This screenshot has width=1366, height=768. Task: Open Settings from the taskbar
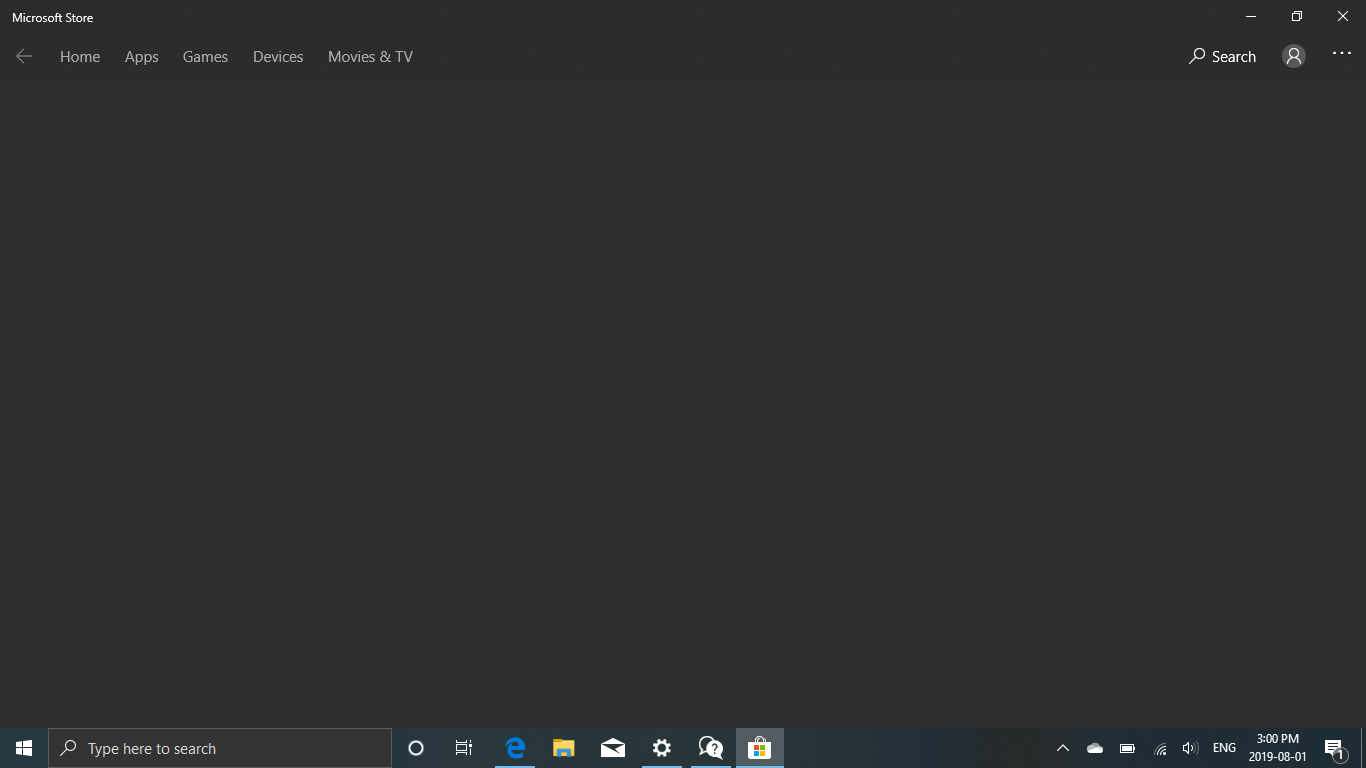(662, 748)
